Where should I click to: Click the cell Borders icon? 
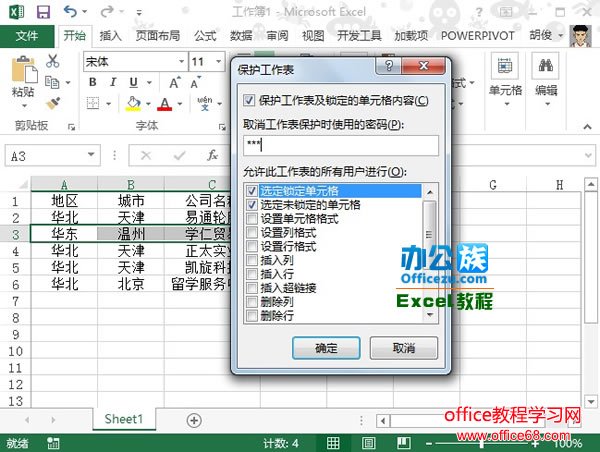pyautogui.click(x=93, y=103)
